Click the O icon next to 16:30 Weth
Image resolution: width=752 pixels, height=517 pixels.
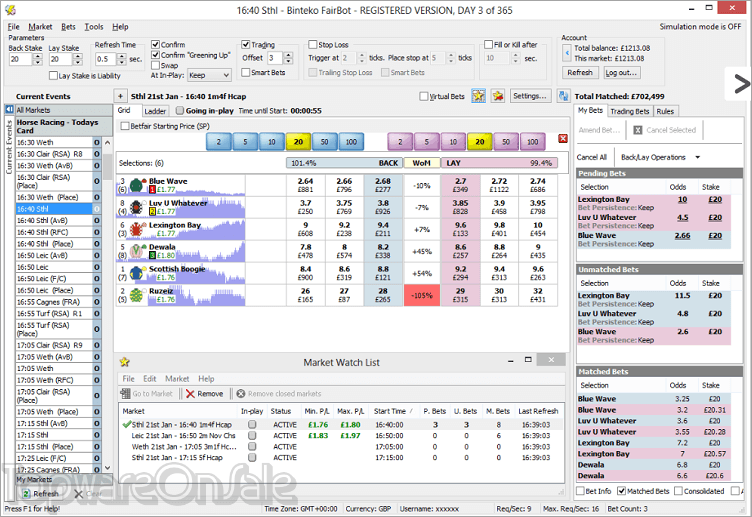(x=96, y=142)
